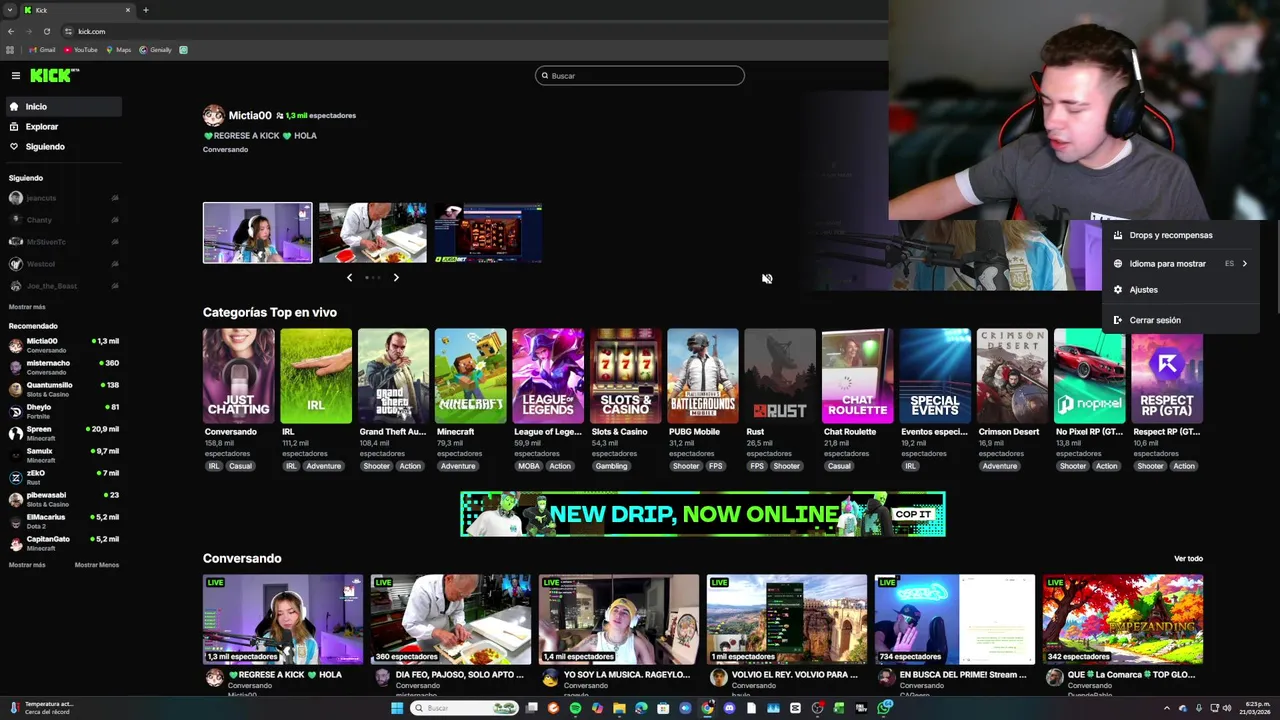Open Gmail bookmark
Screen dimensions: 1280x720
(42, 50)
